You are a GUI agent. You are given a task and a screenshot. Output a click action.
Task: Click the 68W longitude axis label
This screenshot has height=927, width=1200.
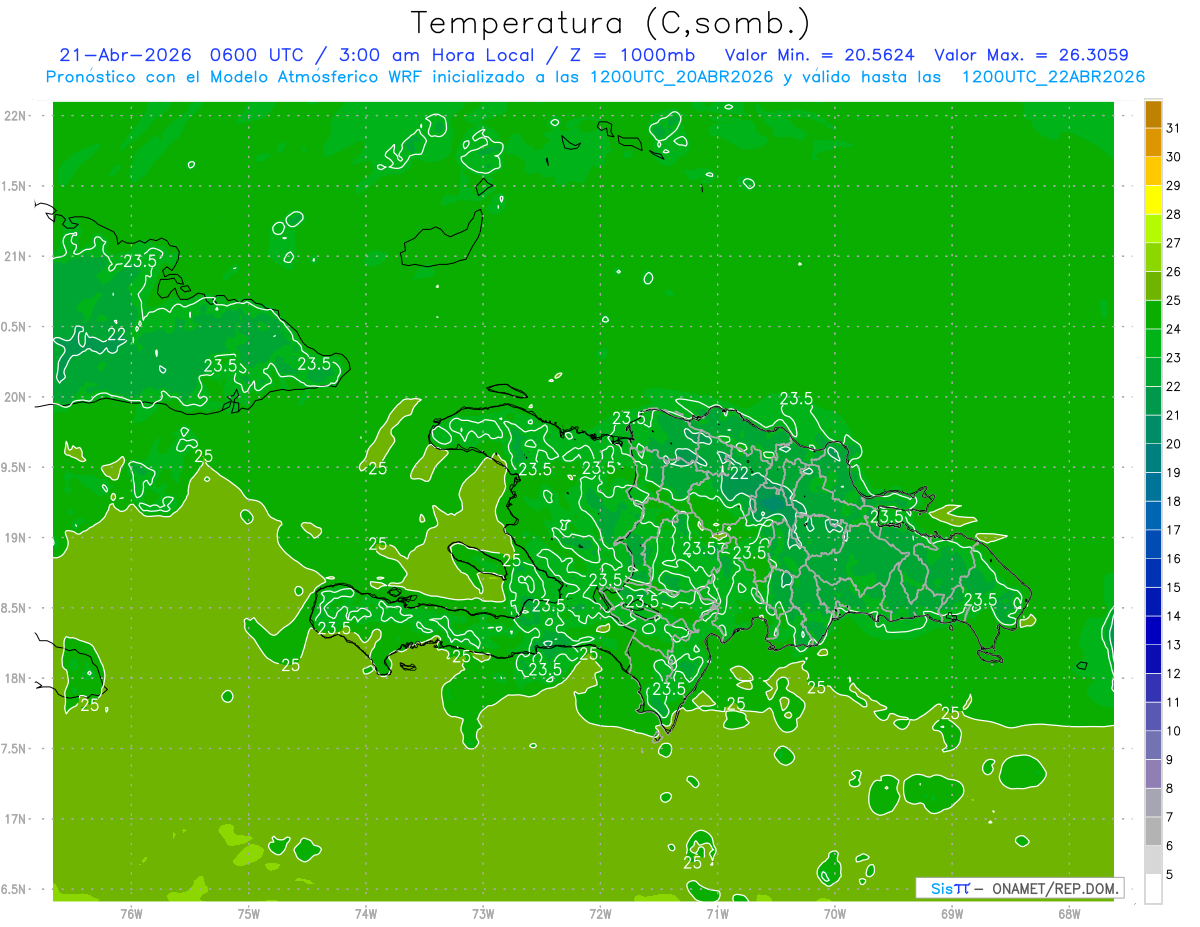[1069, 913]
